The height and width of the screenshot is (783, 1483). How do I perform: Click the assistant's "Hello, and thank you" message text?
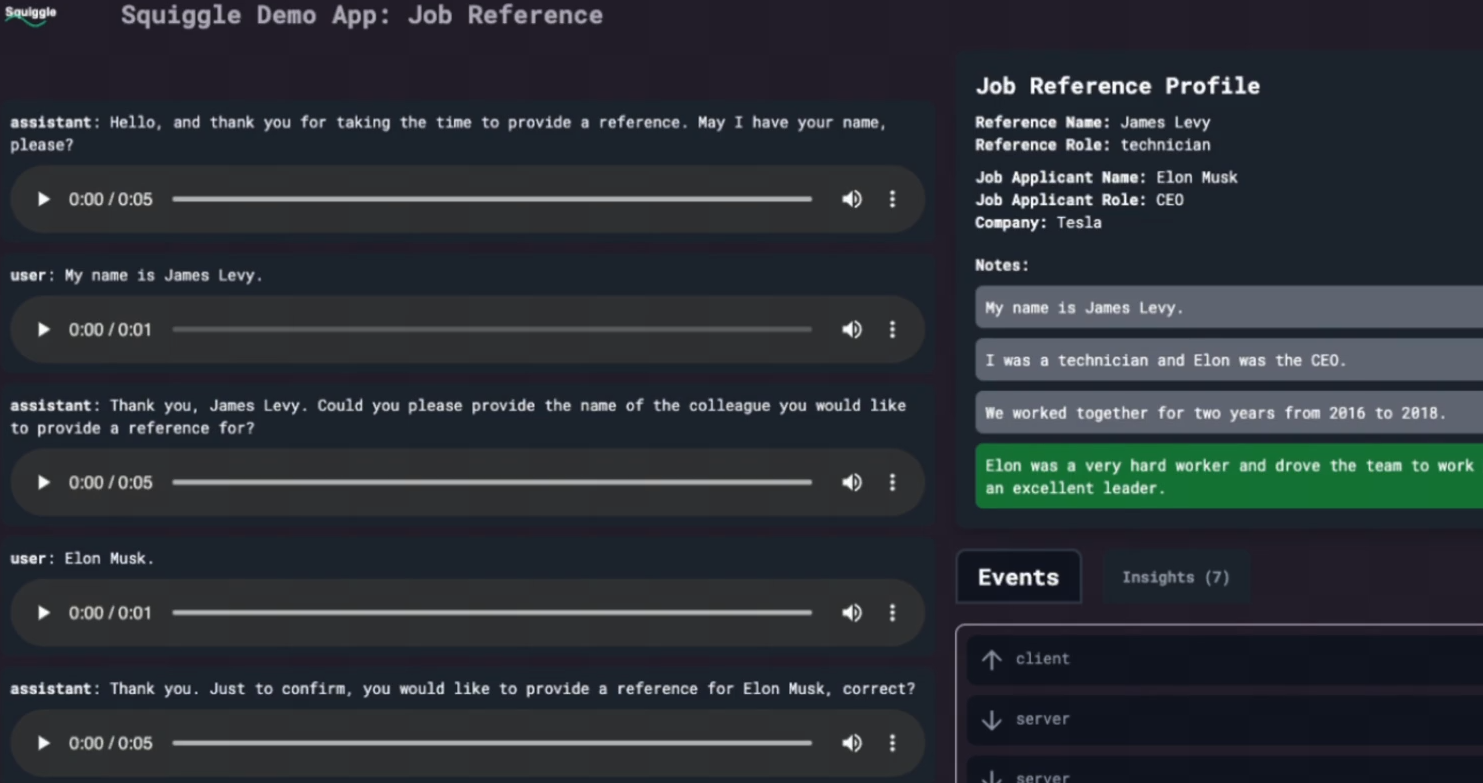point(448,133)
